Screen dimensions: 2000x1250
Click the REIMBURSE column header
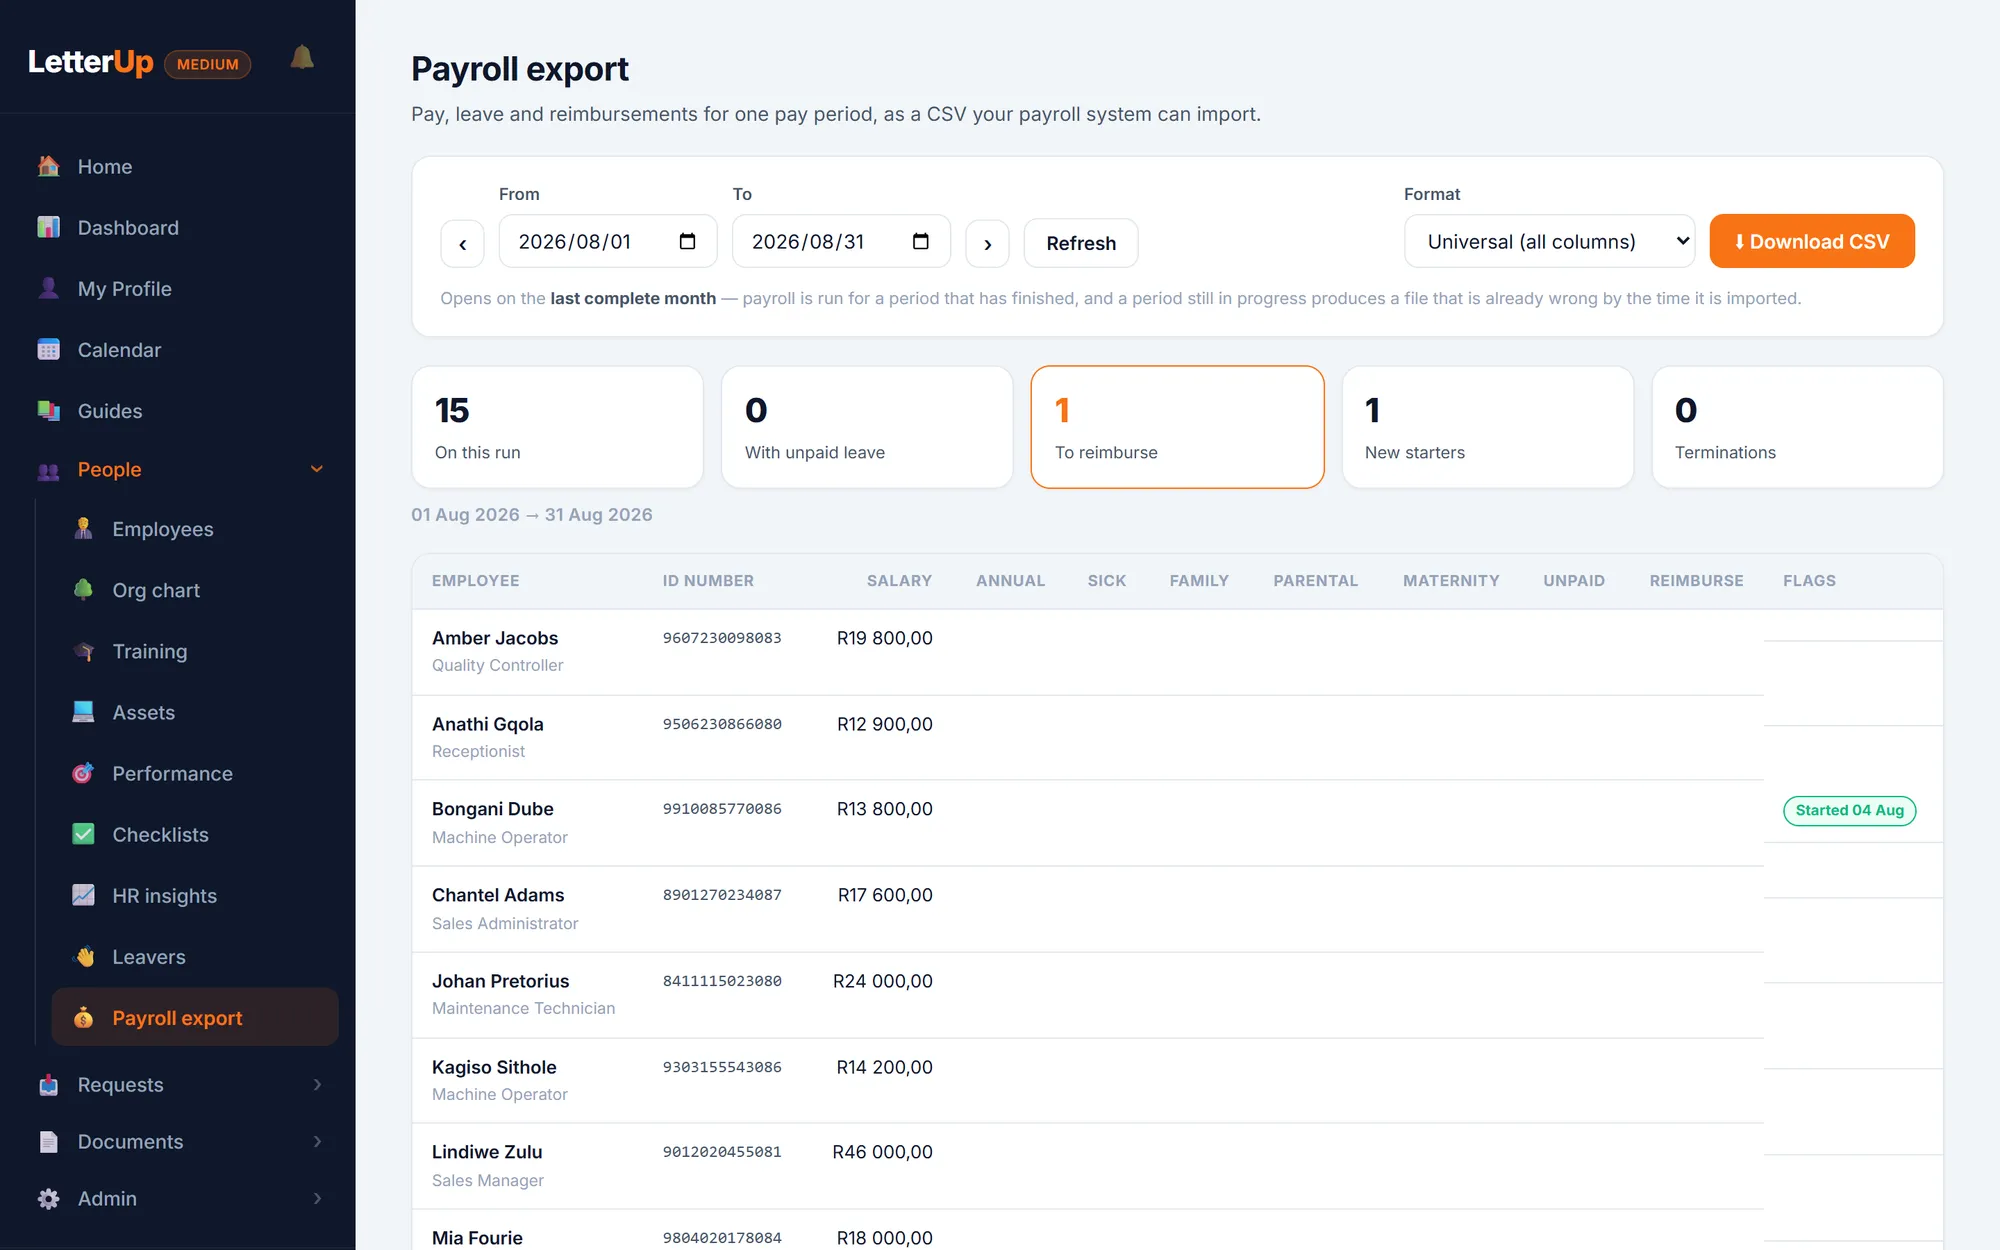(1696, 580)
